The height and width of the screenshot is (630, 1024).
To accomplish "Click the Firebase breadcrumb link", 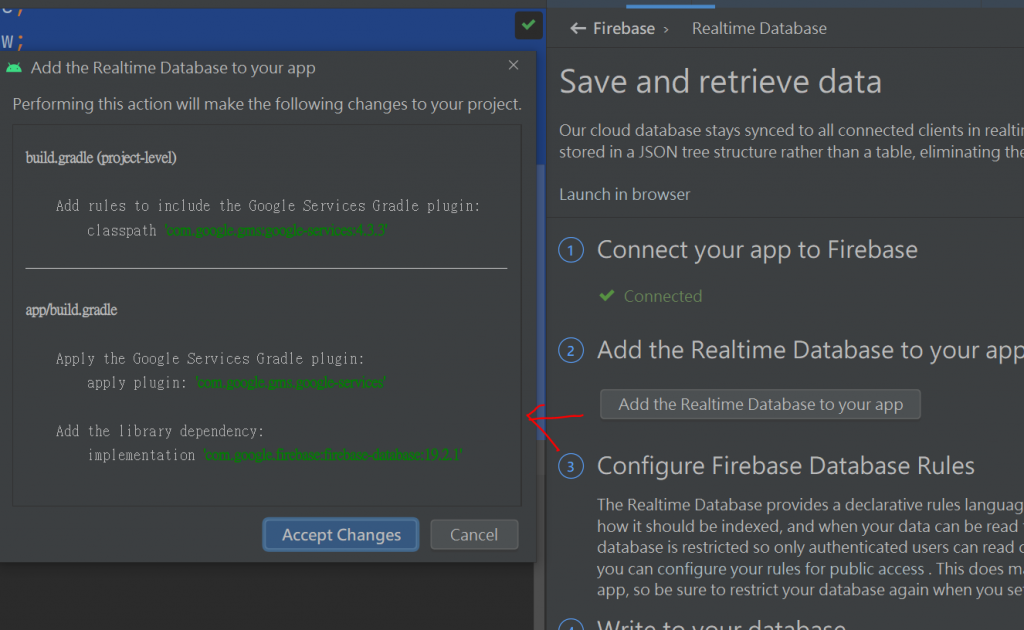I will 624,29.
